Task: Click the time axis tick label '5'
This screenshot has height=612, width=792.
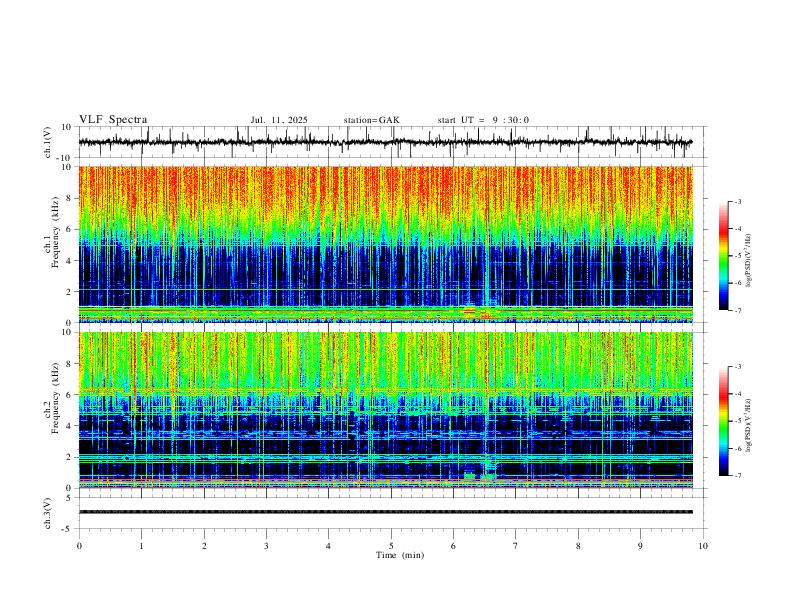Action: click(x=391, y=546)
